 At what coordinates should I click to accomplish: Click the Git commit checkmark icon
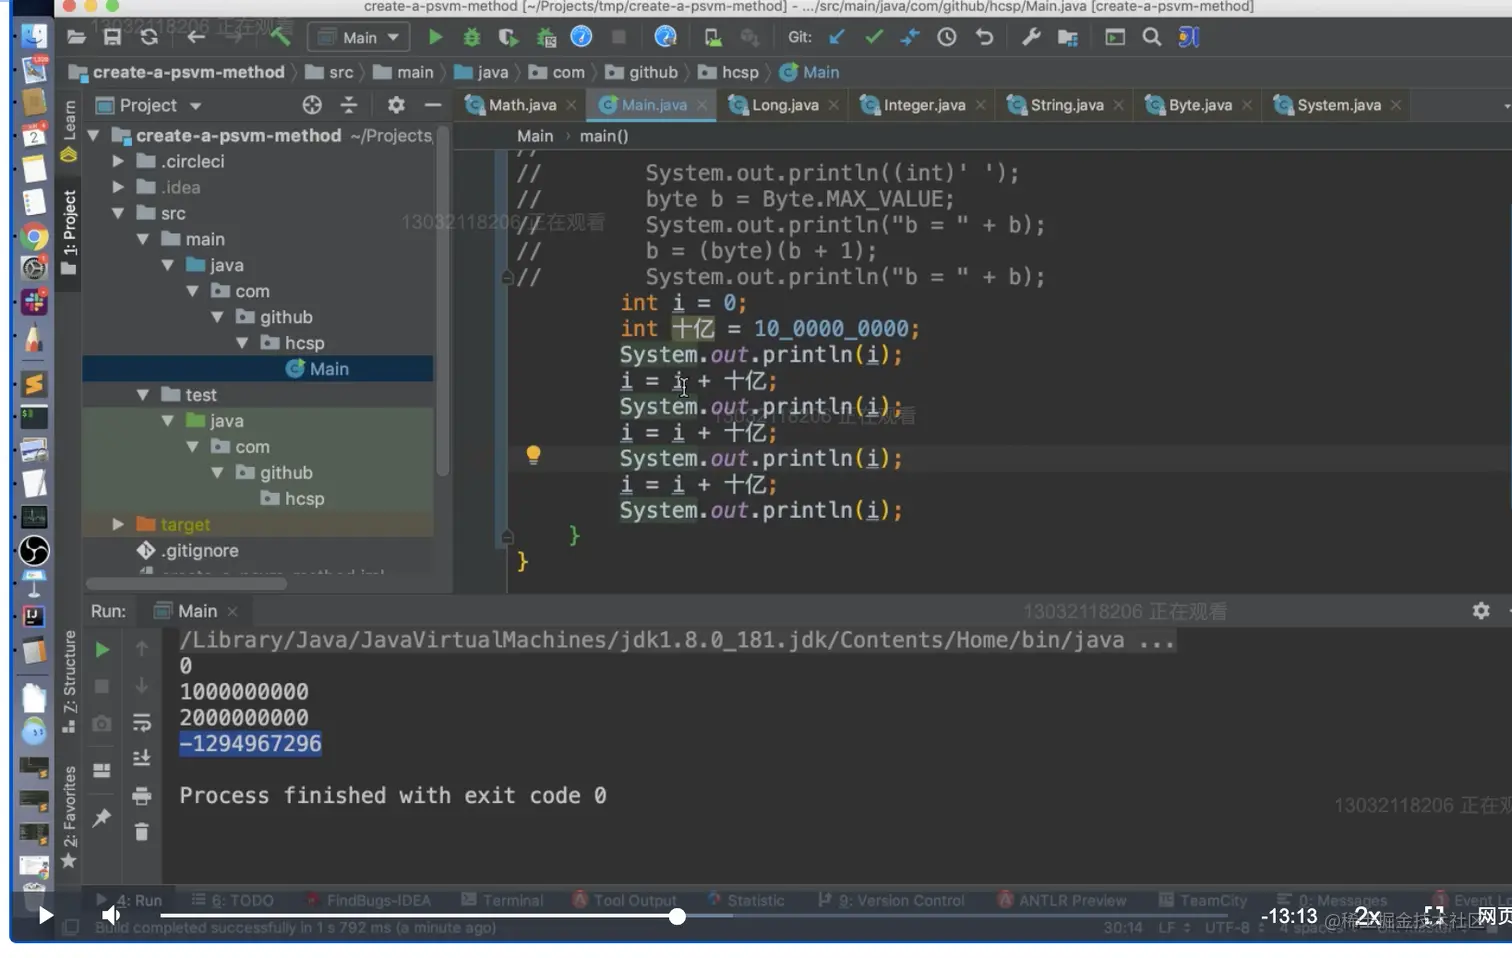[873, 38]
